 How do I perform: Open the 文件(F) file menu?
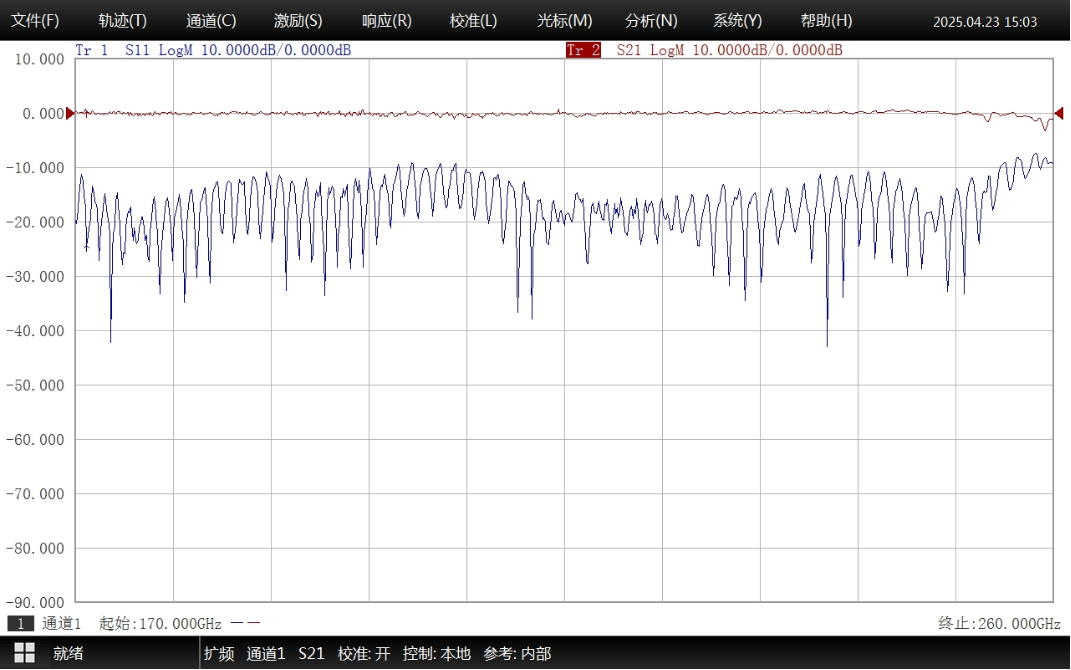click(35, 21)
